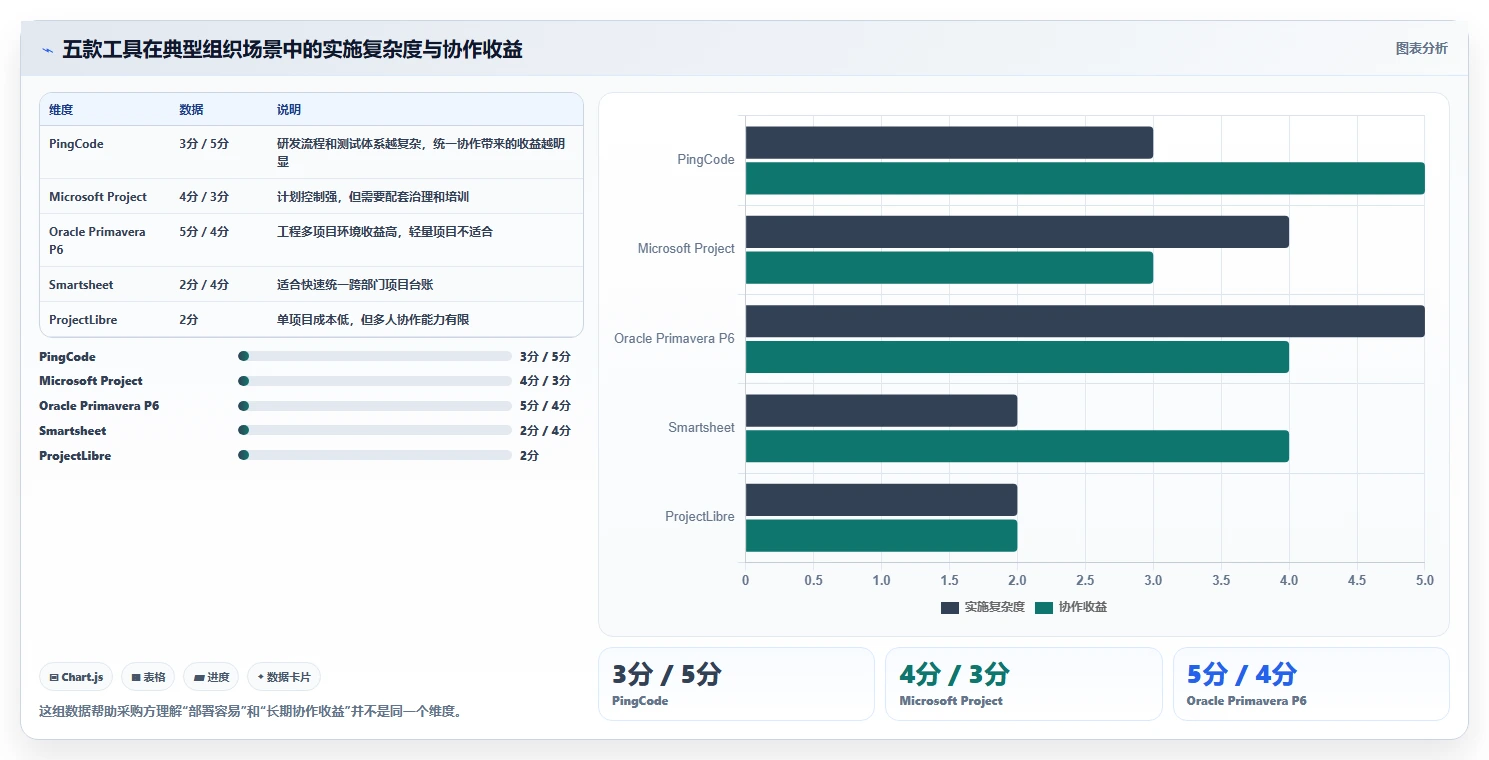Screen dimensions: 1489x760
Task: Toggle the 协作收益 legend entry
Action: pyautogui.click(x=1071, y=607)
